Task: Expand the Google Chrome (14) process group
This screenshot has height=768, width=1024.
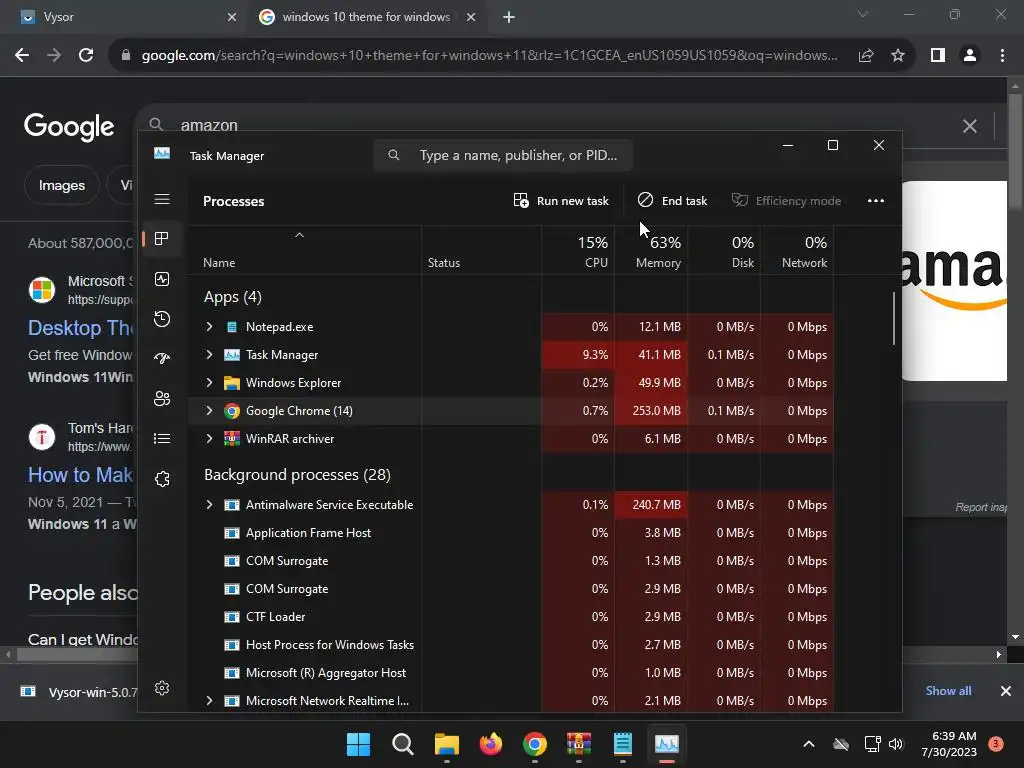Action: (x=209, y=410)
